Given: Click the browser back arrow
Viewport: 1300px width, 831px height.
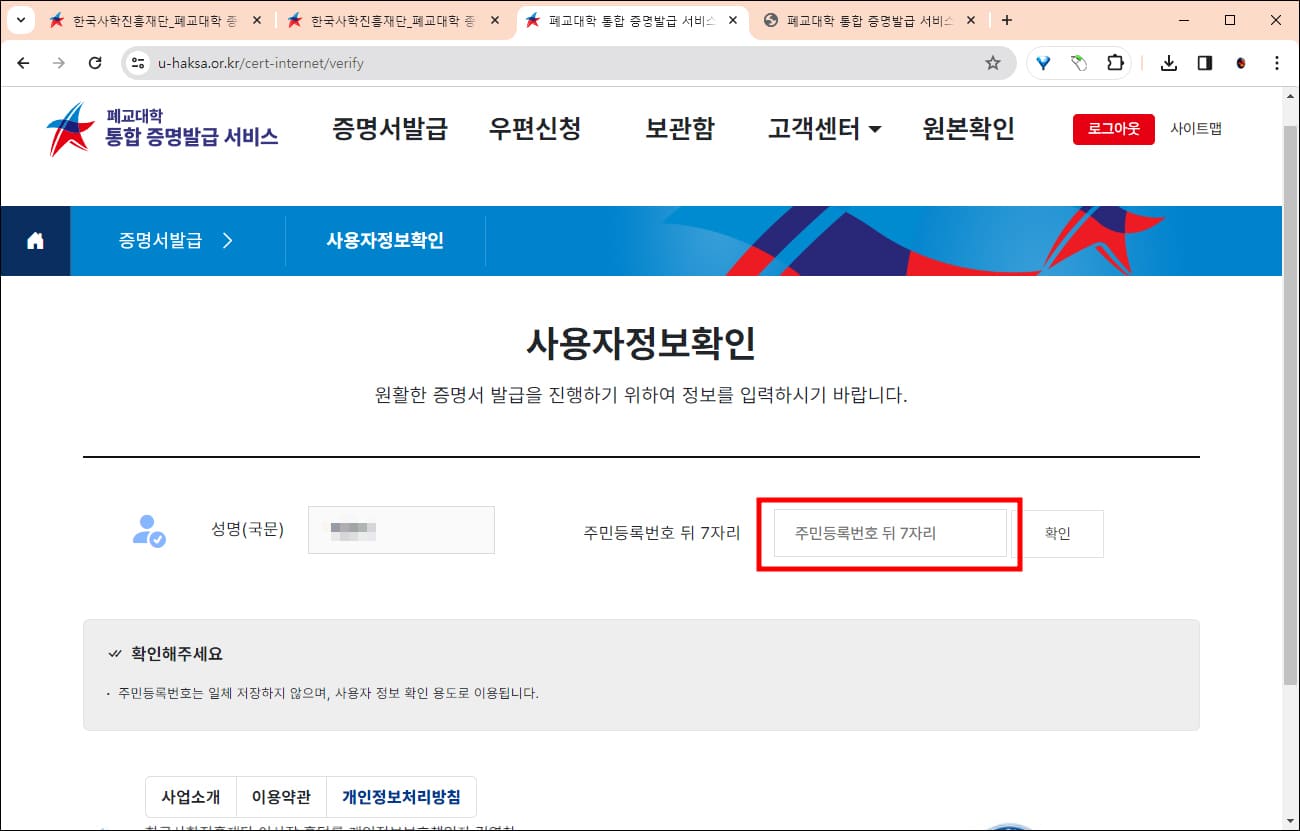Looking at the screenshot, I should (x=24, y=63).
